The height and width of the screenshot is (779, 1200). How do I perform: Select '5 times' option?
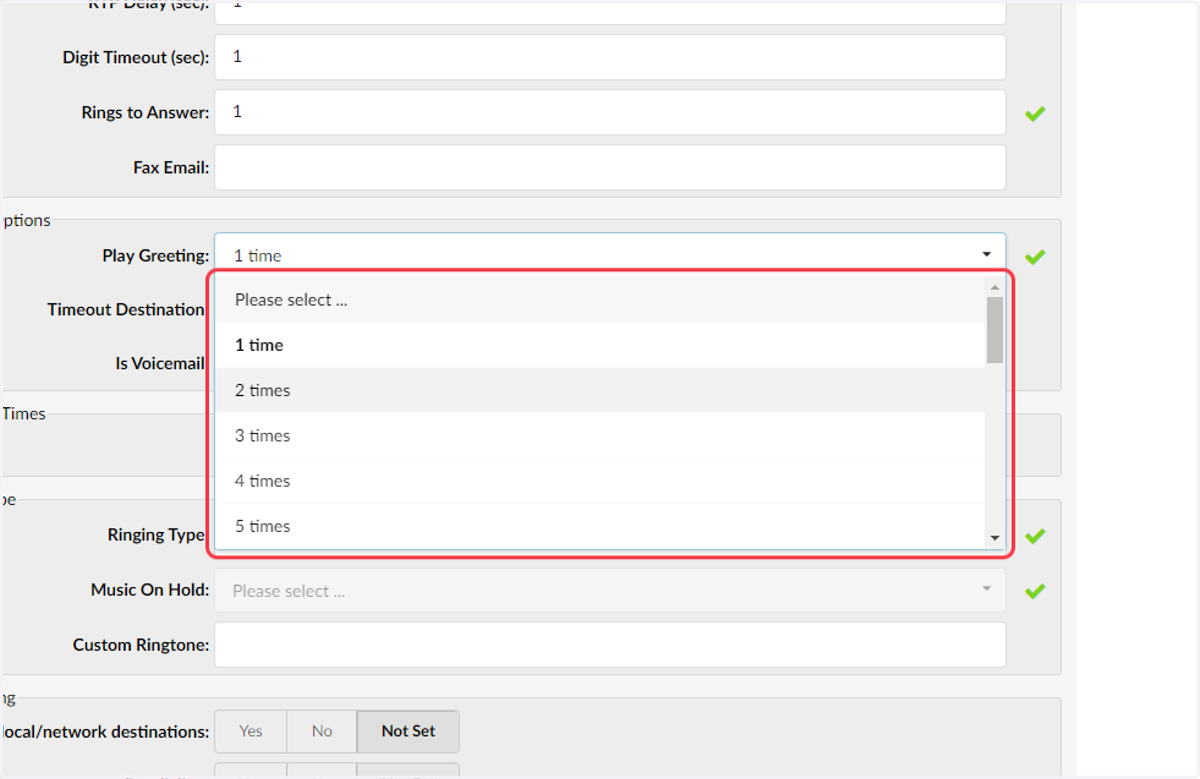click(600, 526)
